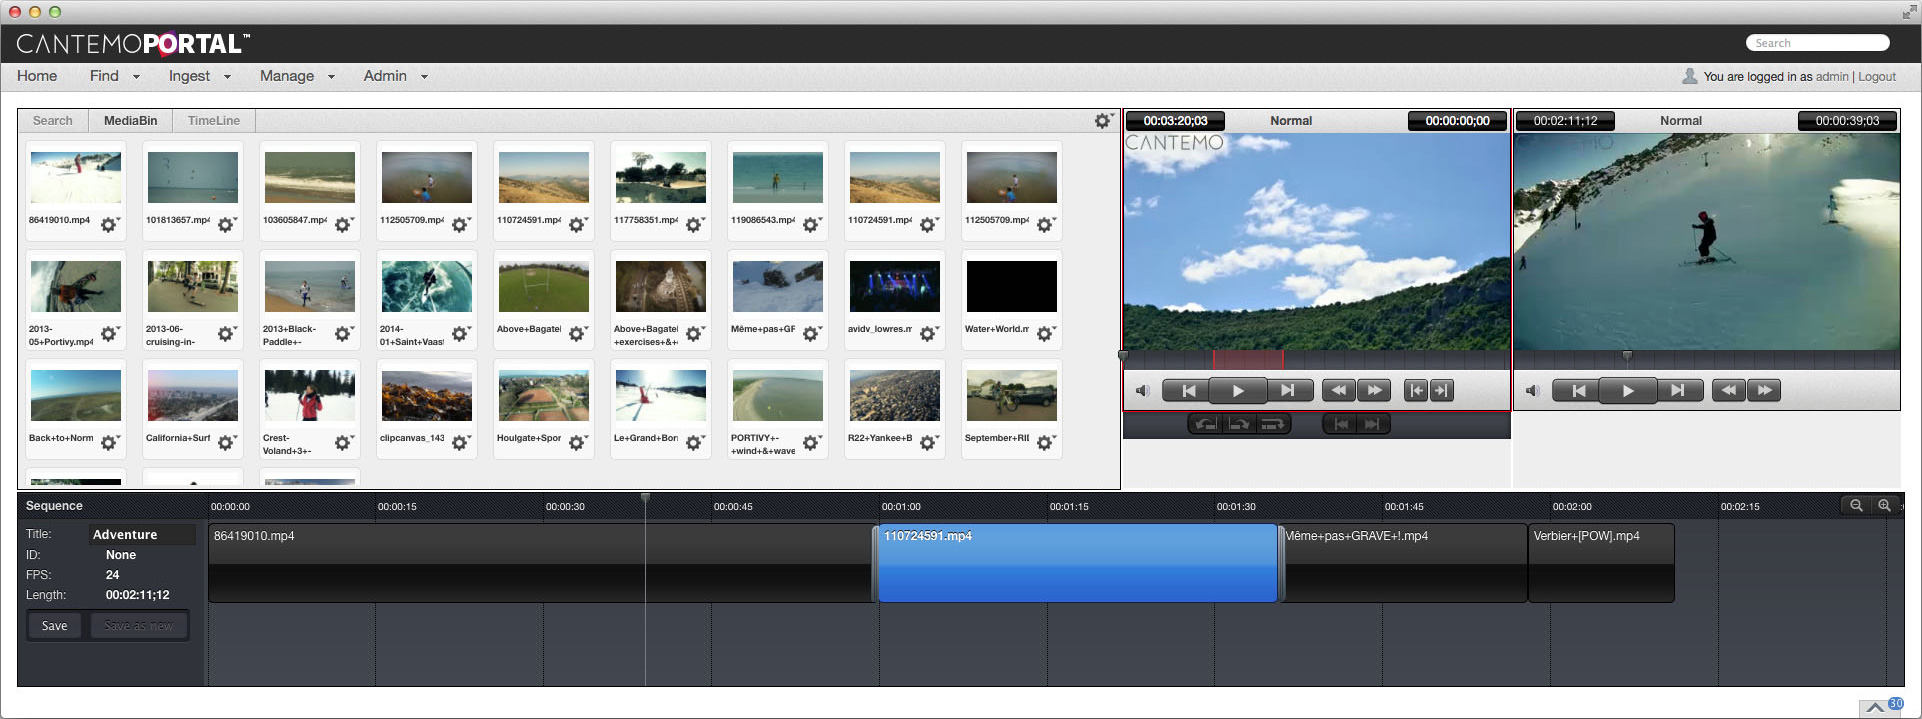Open the Manage menu
The height and width of the screenshot is (719, 1922).
pos(297,76)
